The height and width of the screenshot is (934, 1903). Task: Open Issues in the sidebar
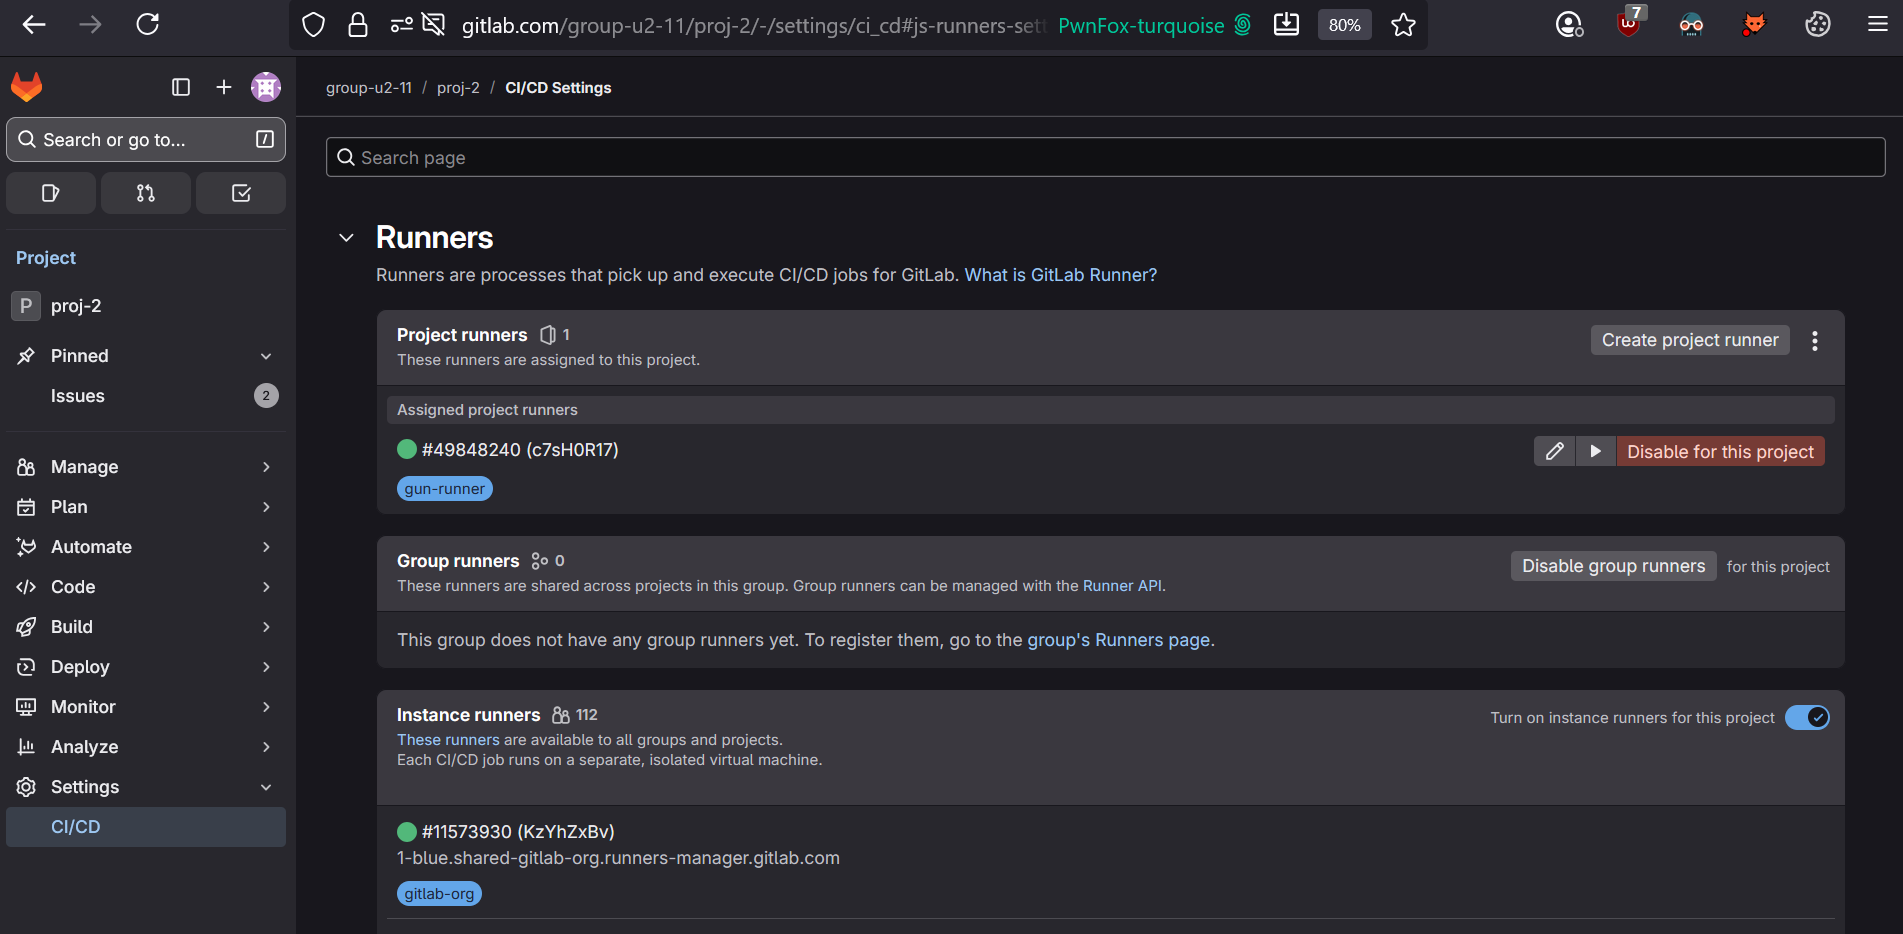[x=78, y=396]
